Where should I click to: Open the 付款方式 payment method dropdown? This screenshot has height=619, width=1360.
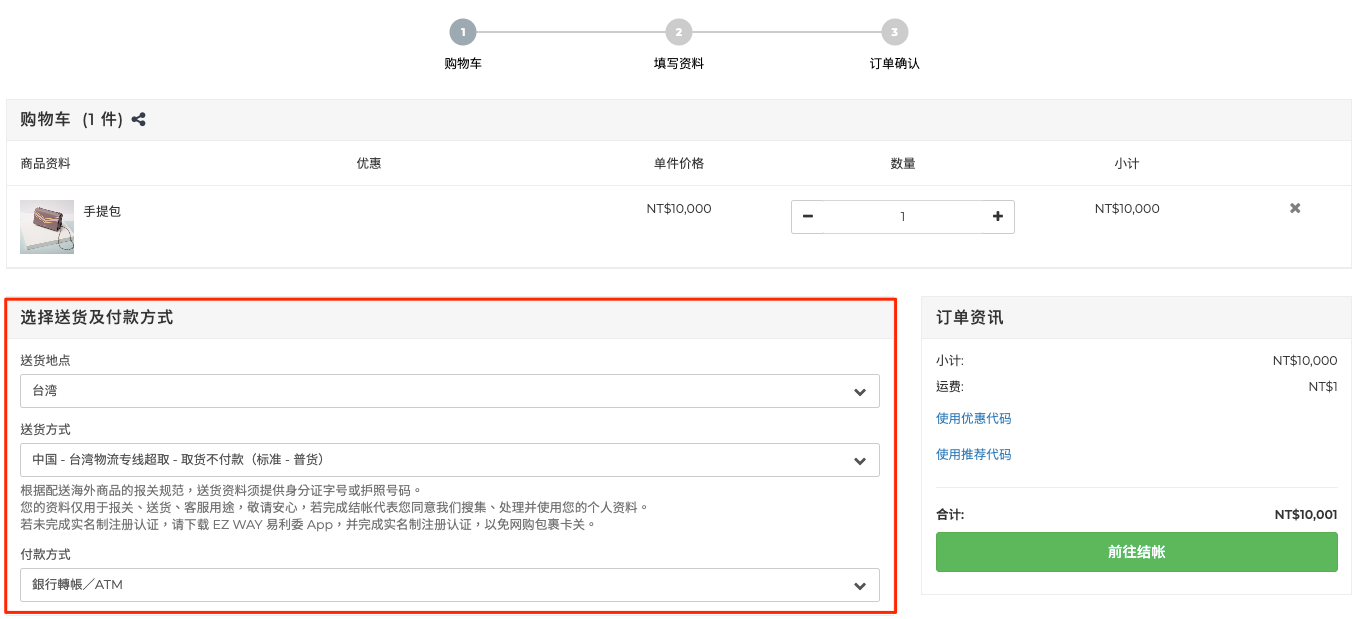tap(450, 585)
